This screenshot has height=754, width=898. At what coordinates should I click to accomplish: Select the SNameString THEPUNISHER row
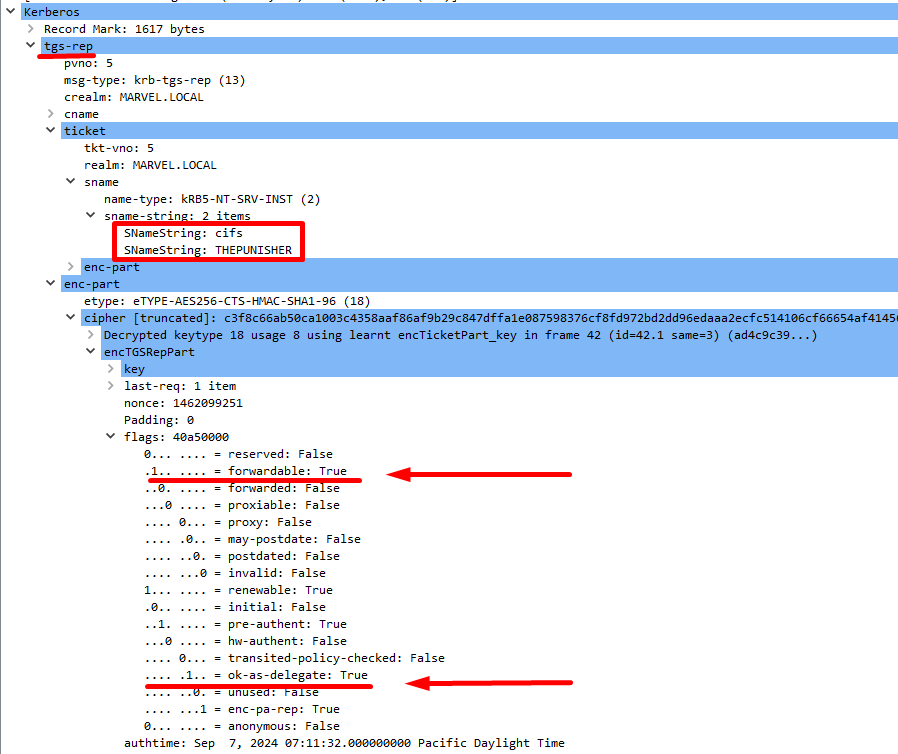coord(207,250)
